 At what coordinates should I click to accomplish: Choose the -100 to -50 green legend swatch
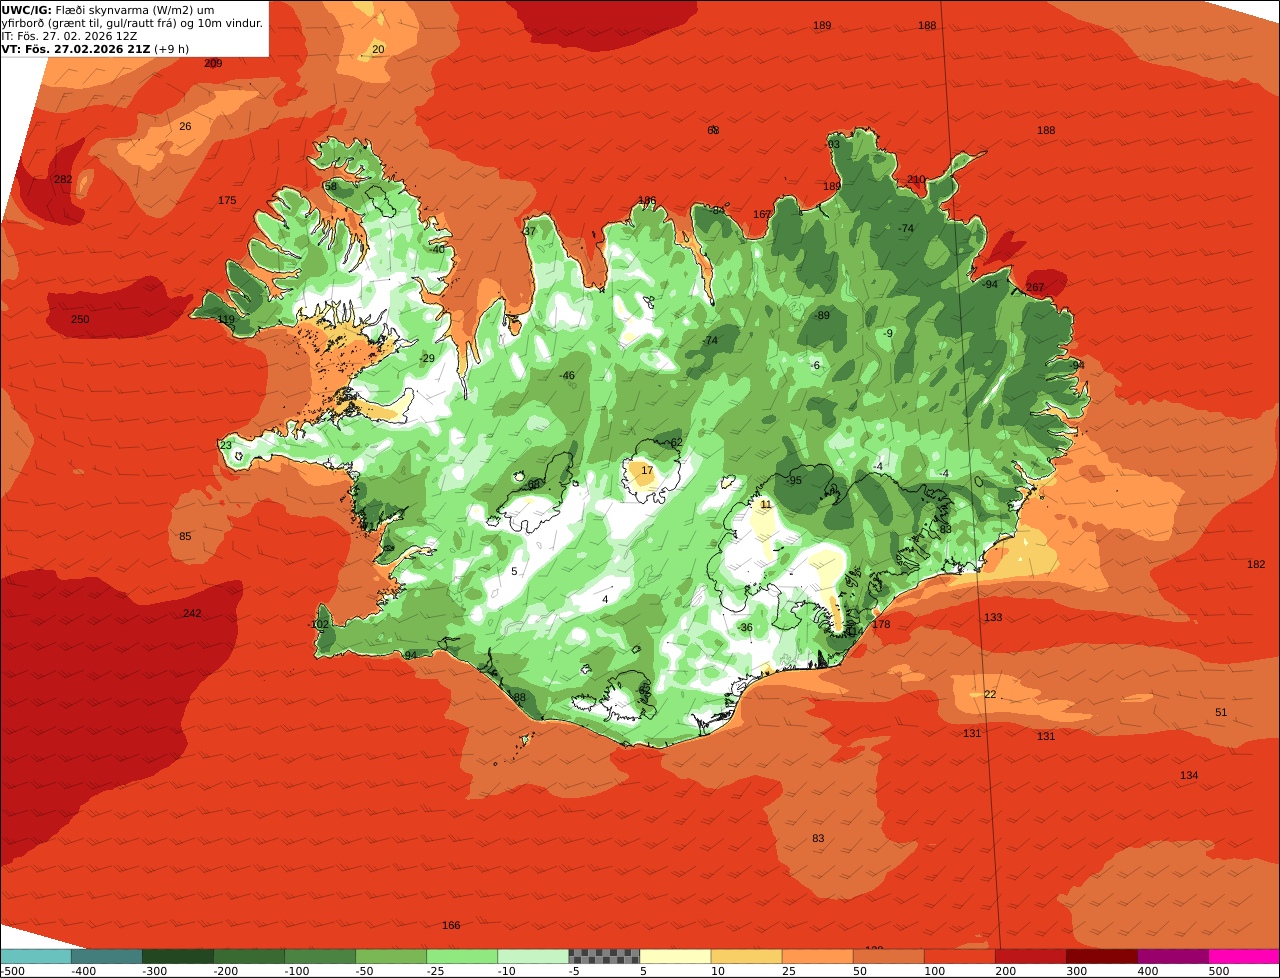pos(319,956)
